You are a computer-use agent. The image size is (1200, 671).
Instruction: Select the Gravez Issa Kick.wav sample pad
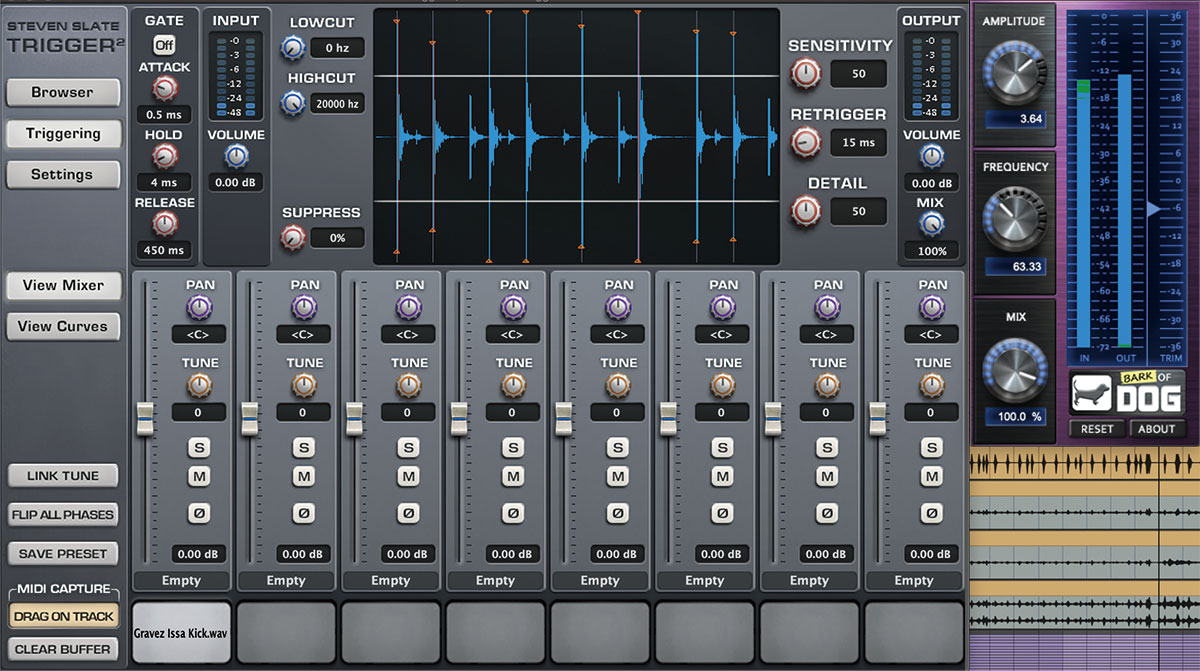click(180, 632)
